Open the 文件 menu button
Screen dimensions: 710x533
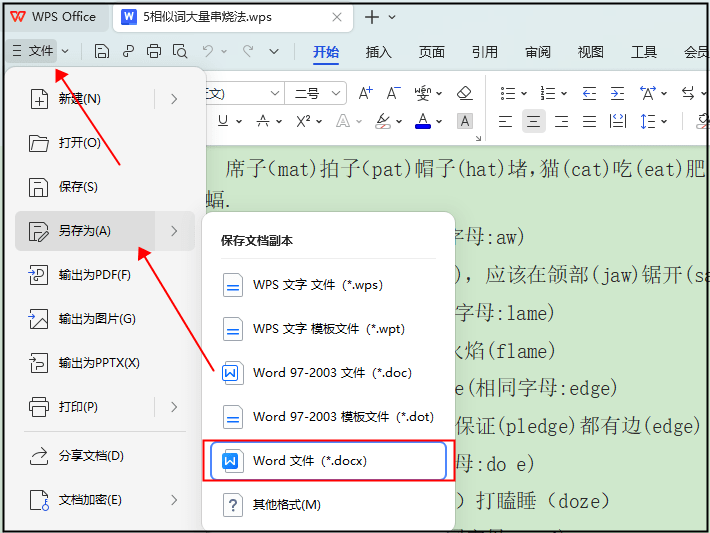tap(32, 51)
